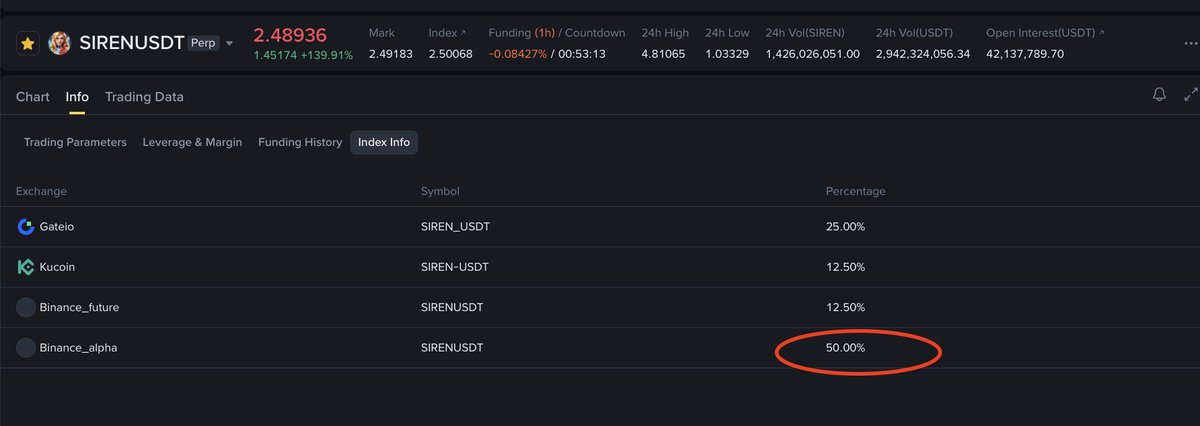This screenshot has width=1200, height=426.
Task: Click the Binance_future exchange icon
Action: tap(26, 307)
